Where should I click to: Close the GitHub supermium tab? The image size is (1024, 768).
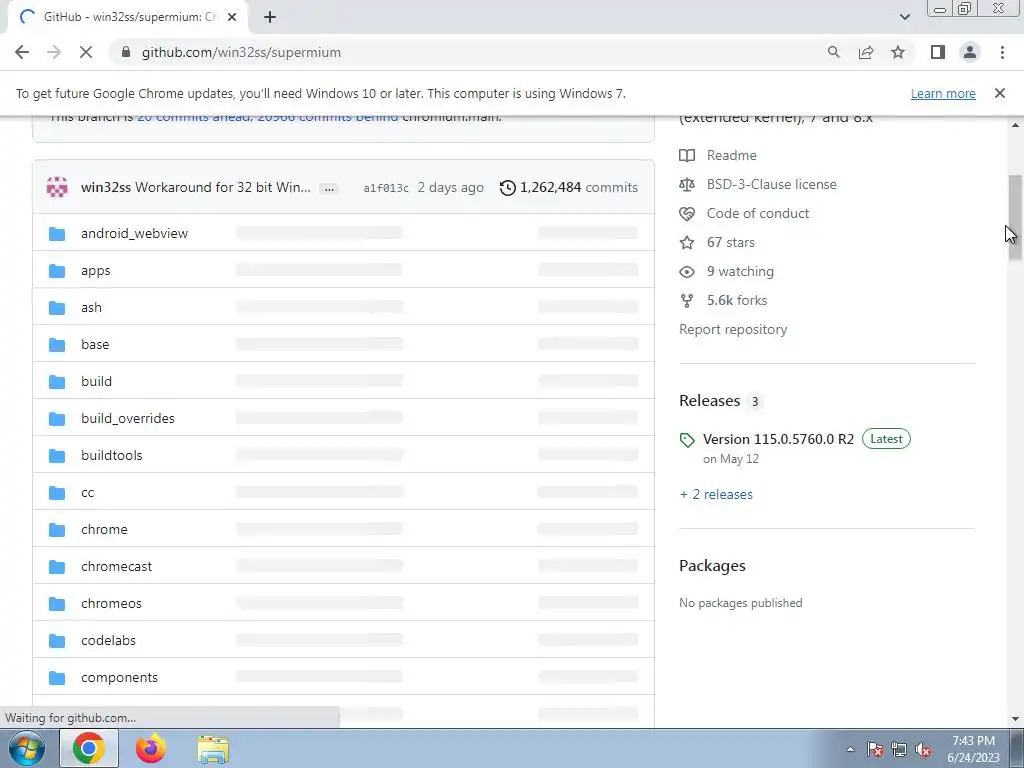coord(232,17)
